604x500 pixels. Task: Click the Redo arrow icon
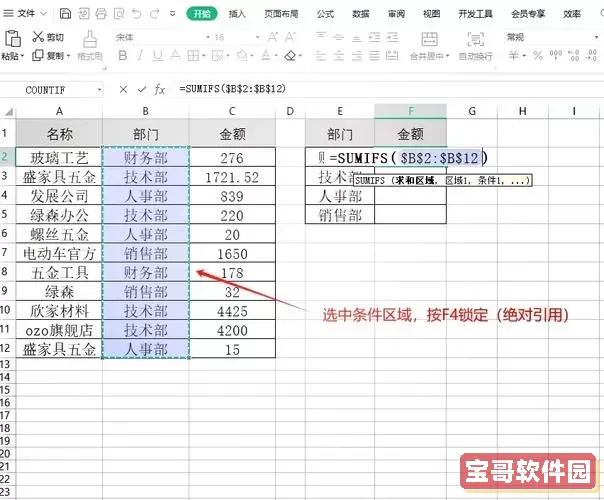pyautogui.click(x=155, y=14)
